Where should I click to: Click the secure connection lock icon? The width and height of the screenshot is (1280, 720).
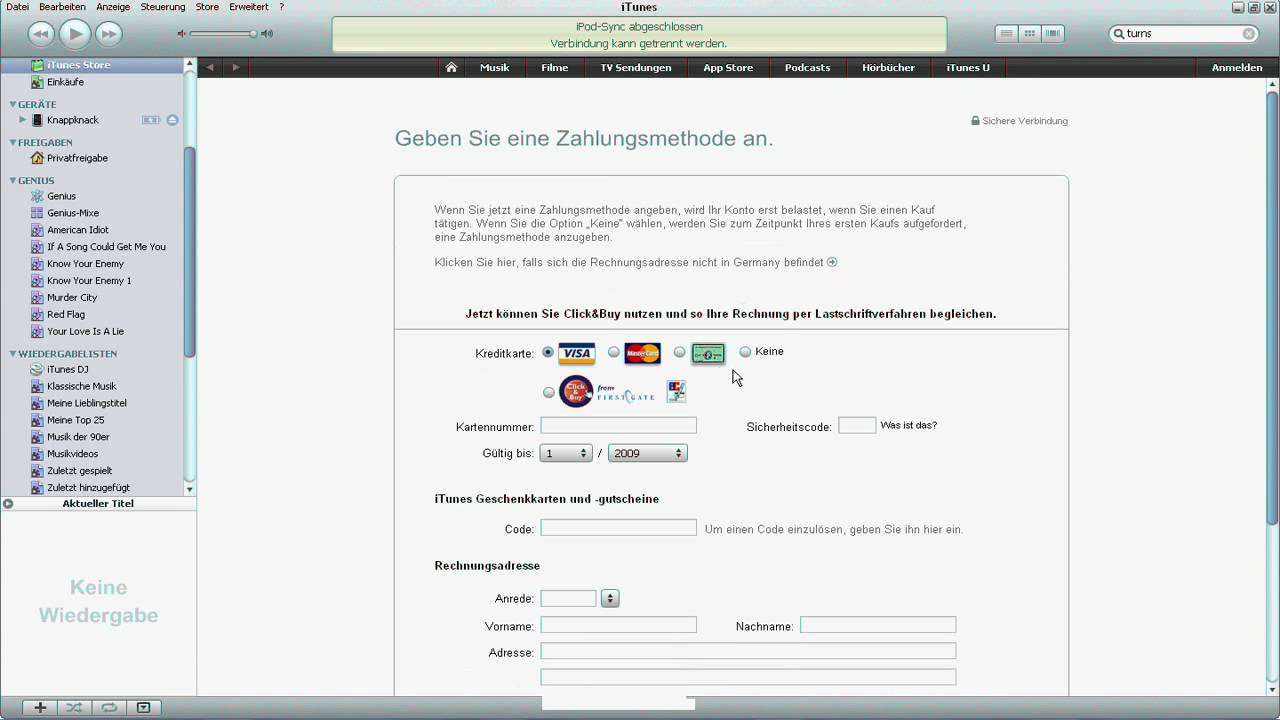point(975,120)
